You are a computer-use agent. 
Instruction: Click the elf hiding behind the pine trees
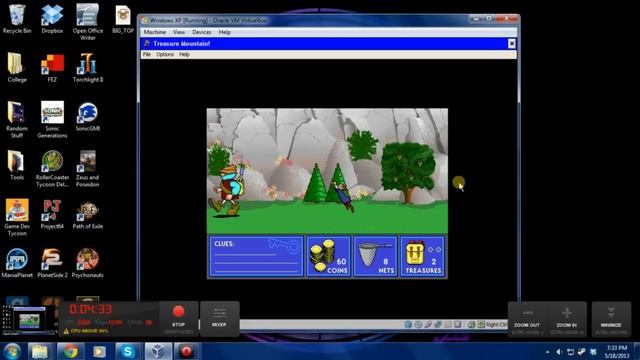point(343,196)
